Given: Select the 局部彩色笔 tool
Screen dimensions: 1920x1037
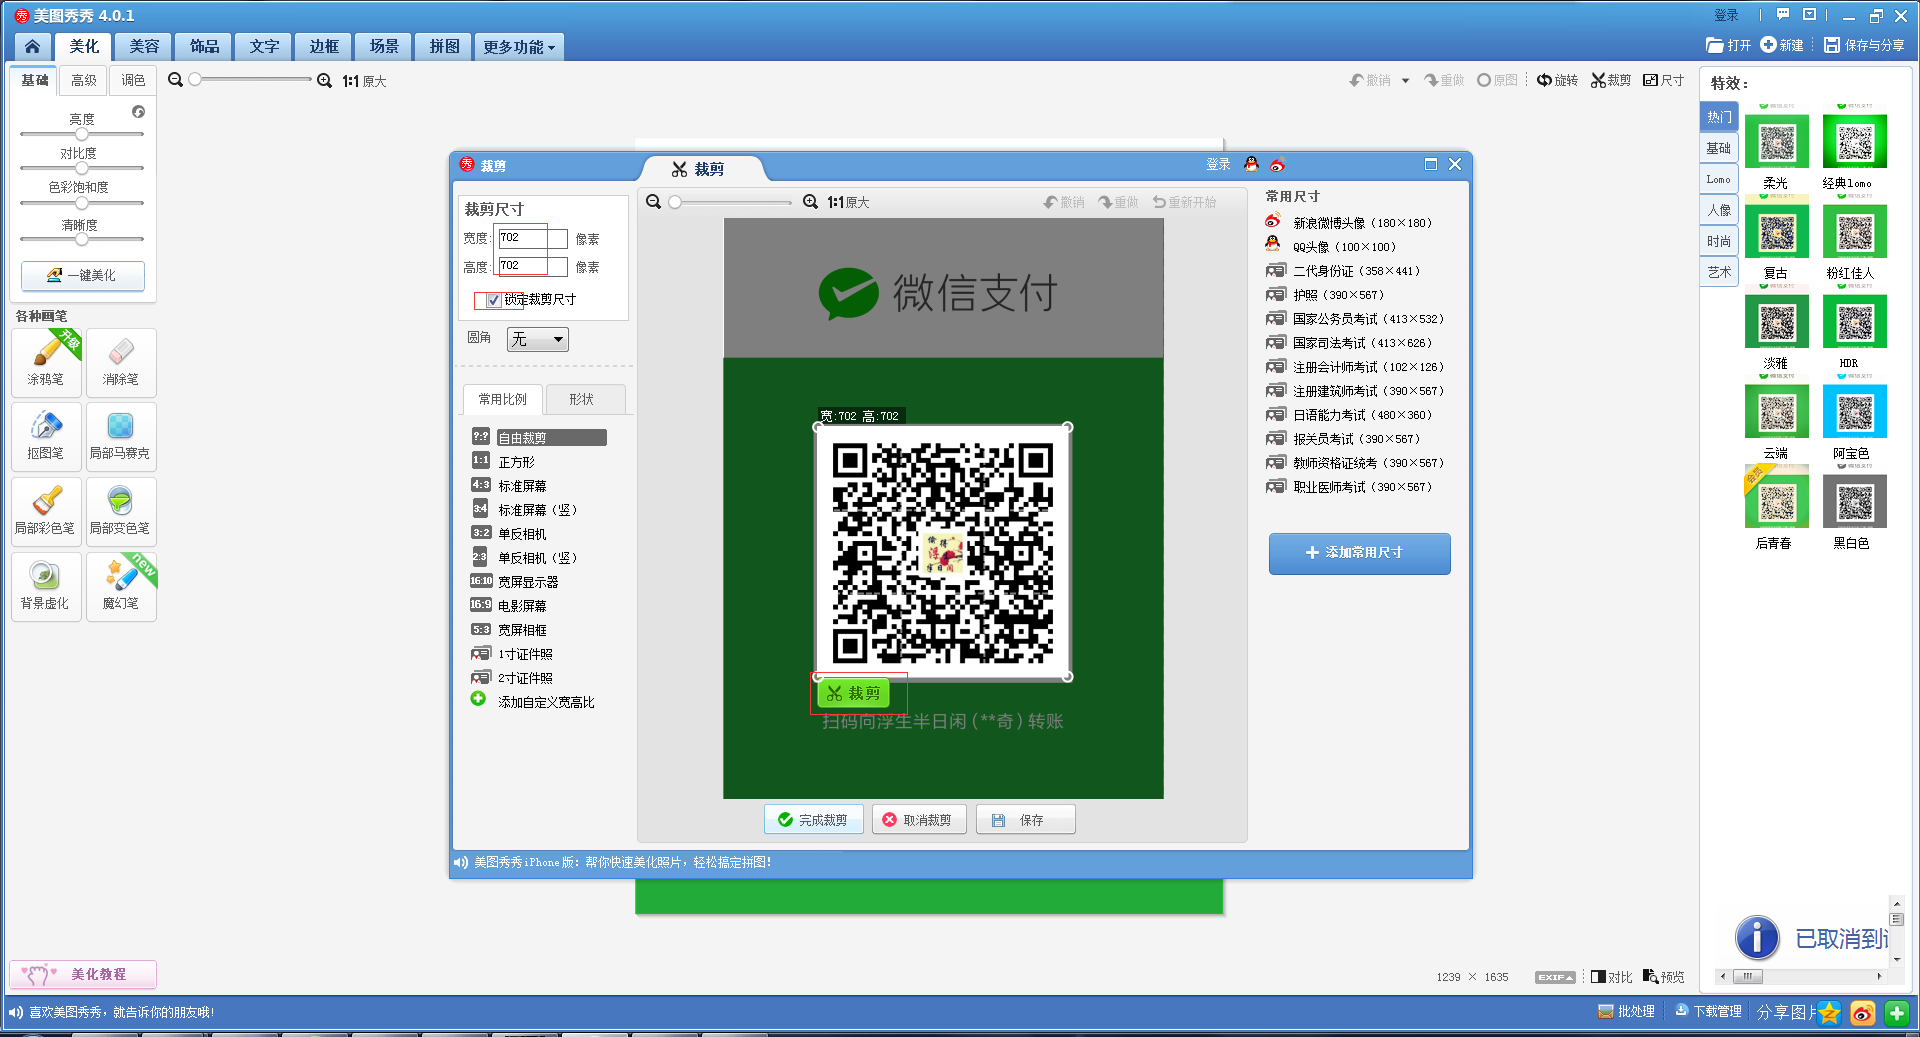Looking at the screenshot, I should pos(46,510).
